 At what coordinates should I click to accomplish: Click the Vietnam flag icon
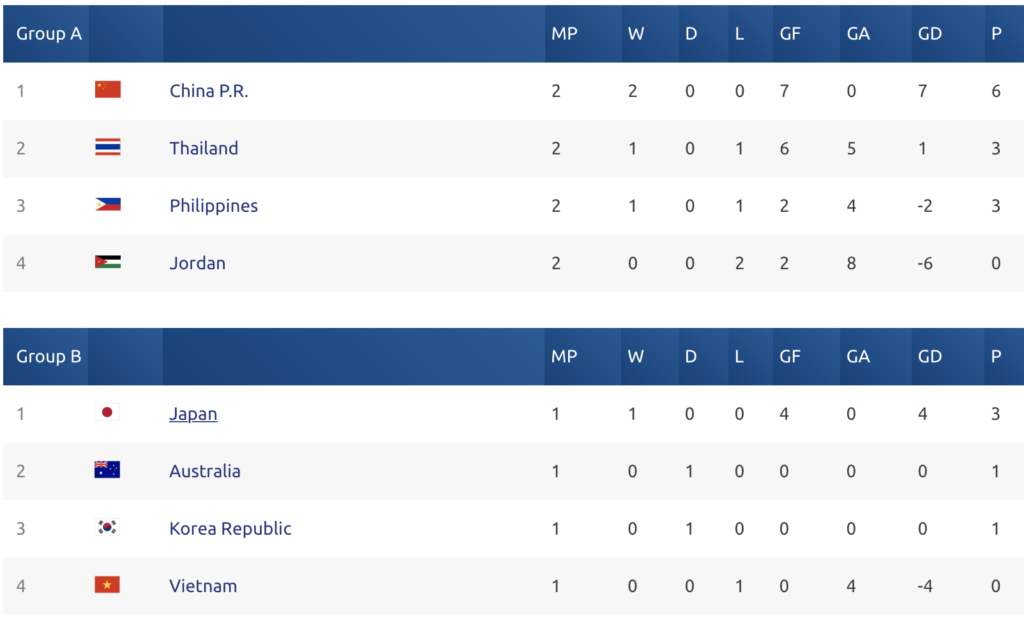pyautogui.click(x=107, y=584)
